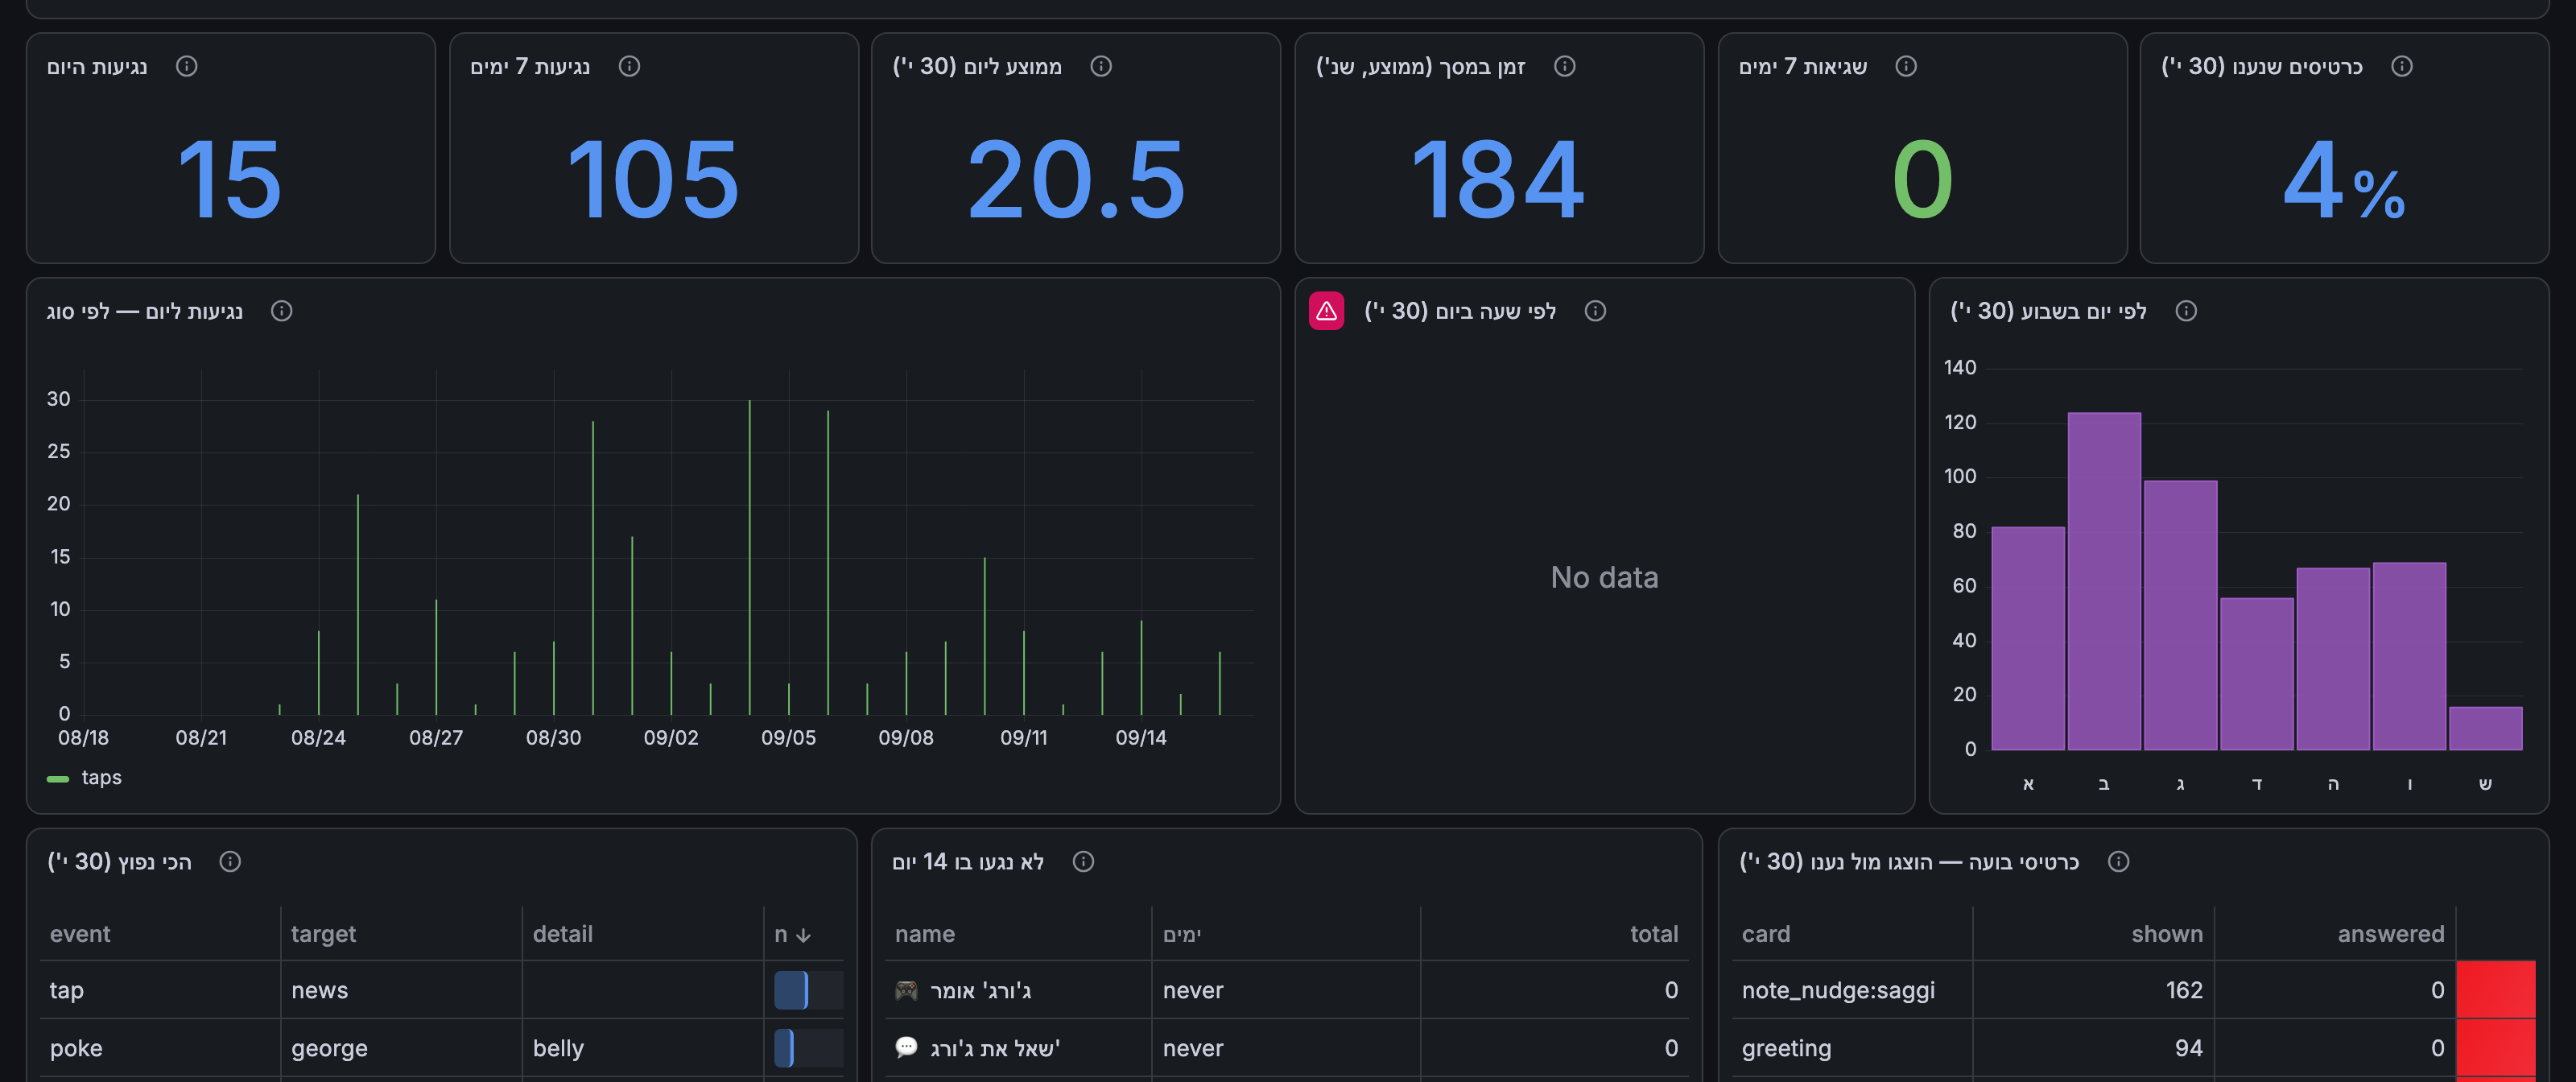Image resolution: width=2576 pixels, height=1082 pixels.
Task: Click the 94 shown value in greeting row
Action: click(x=2188, y=1048)
